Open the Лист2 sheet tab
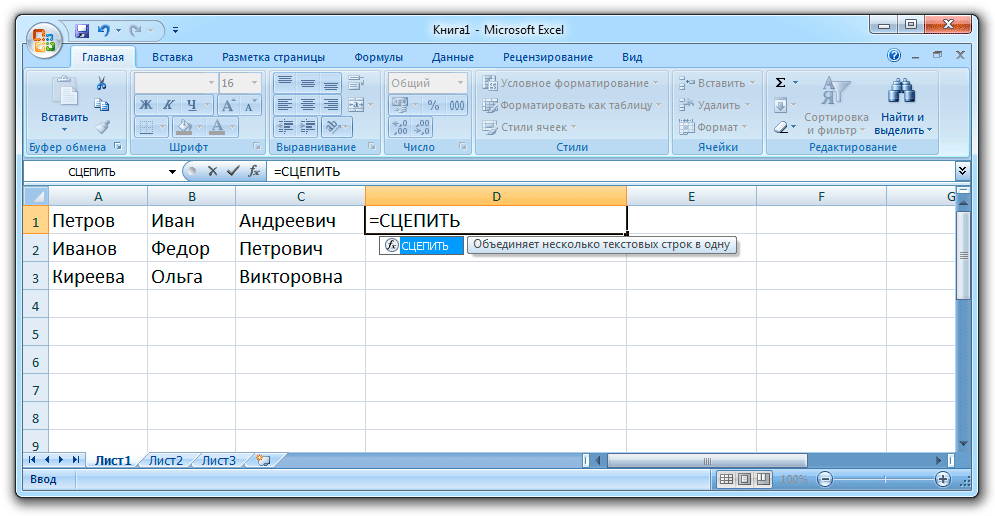 (166, 460)
